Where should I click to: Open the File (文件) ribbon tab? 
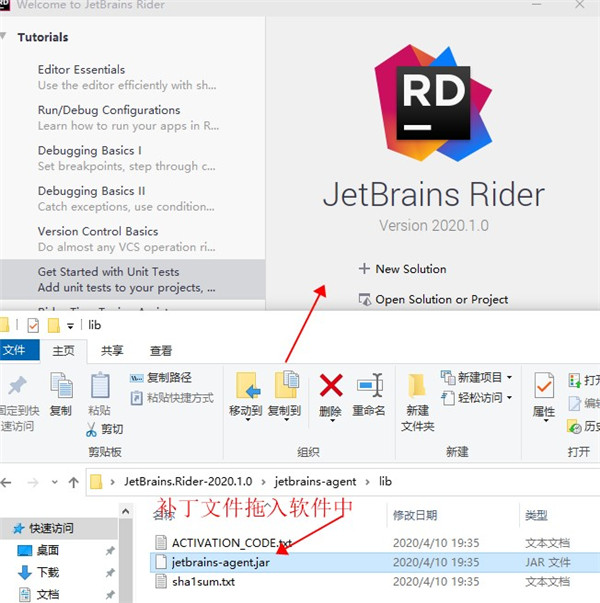[x=19, y=350]
